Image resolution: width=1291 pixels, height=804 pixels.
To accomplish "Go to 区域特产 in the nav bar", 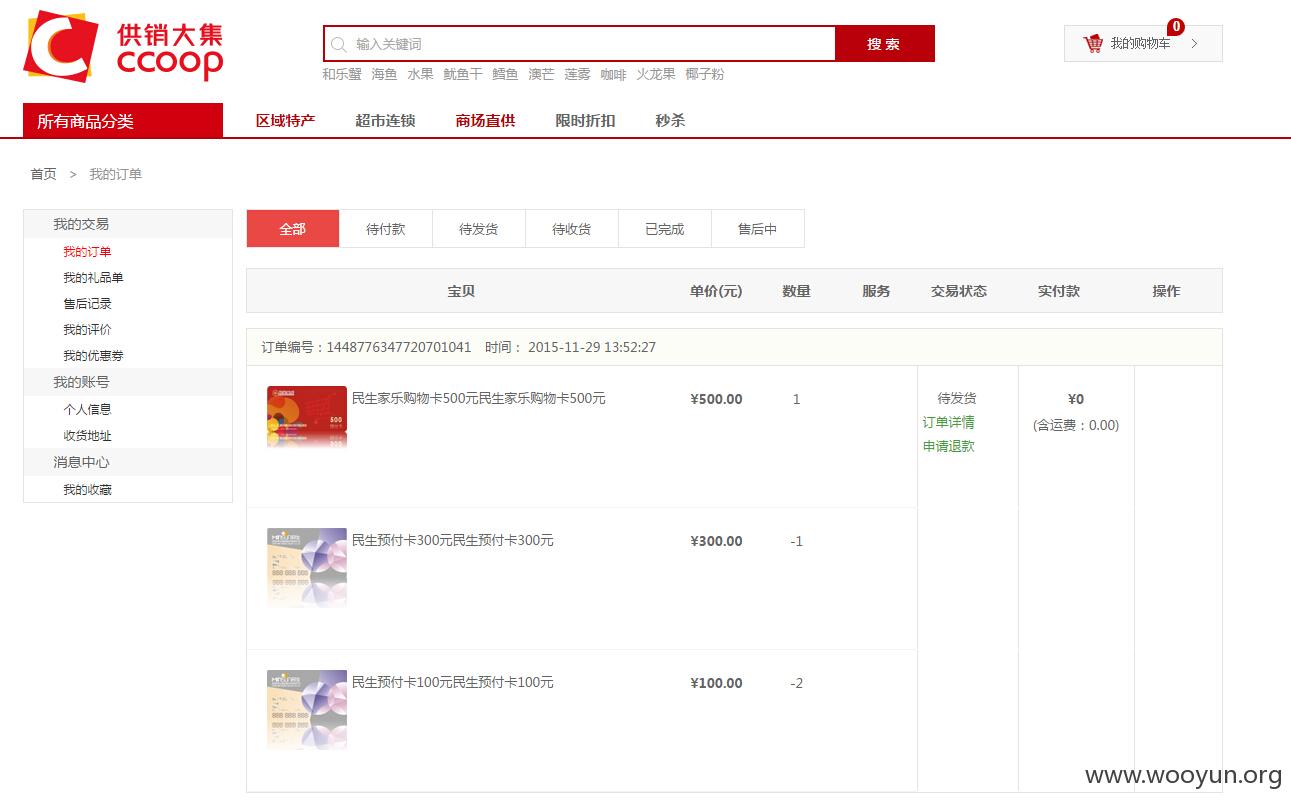I will tap(285, 121).
